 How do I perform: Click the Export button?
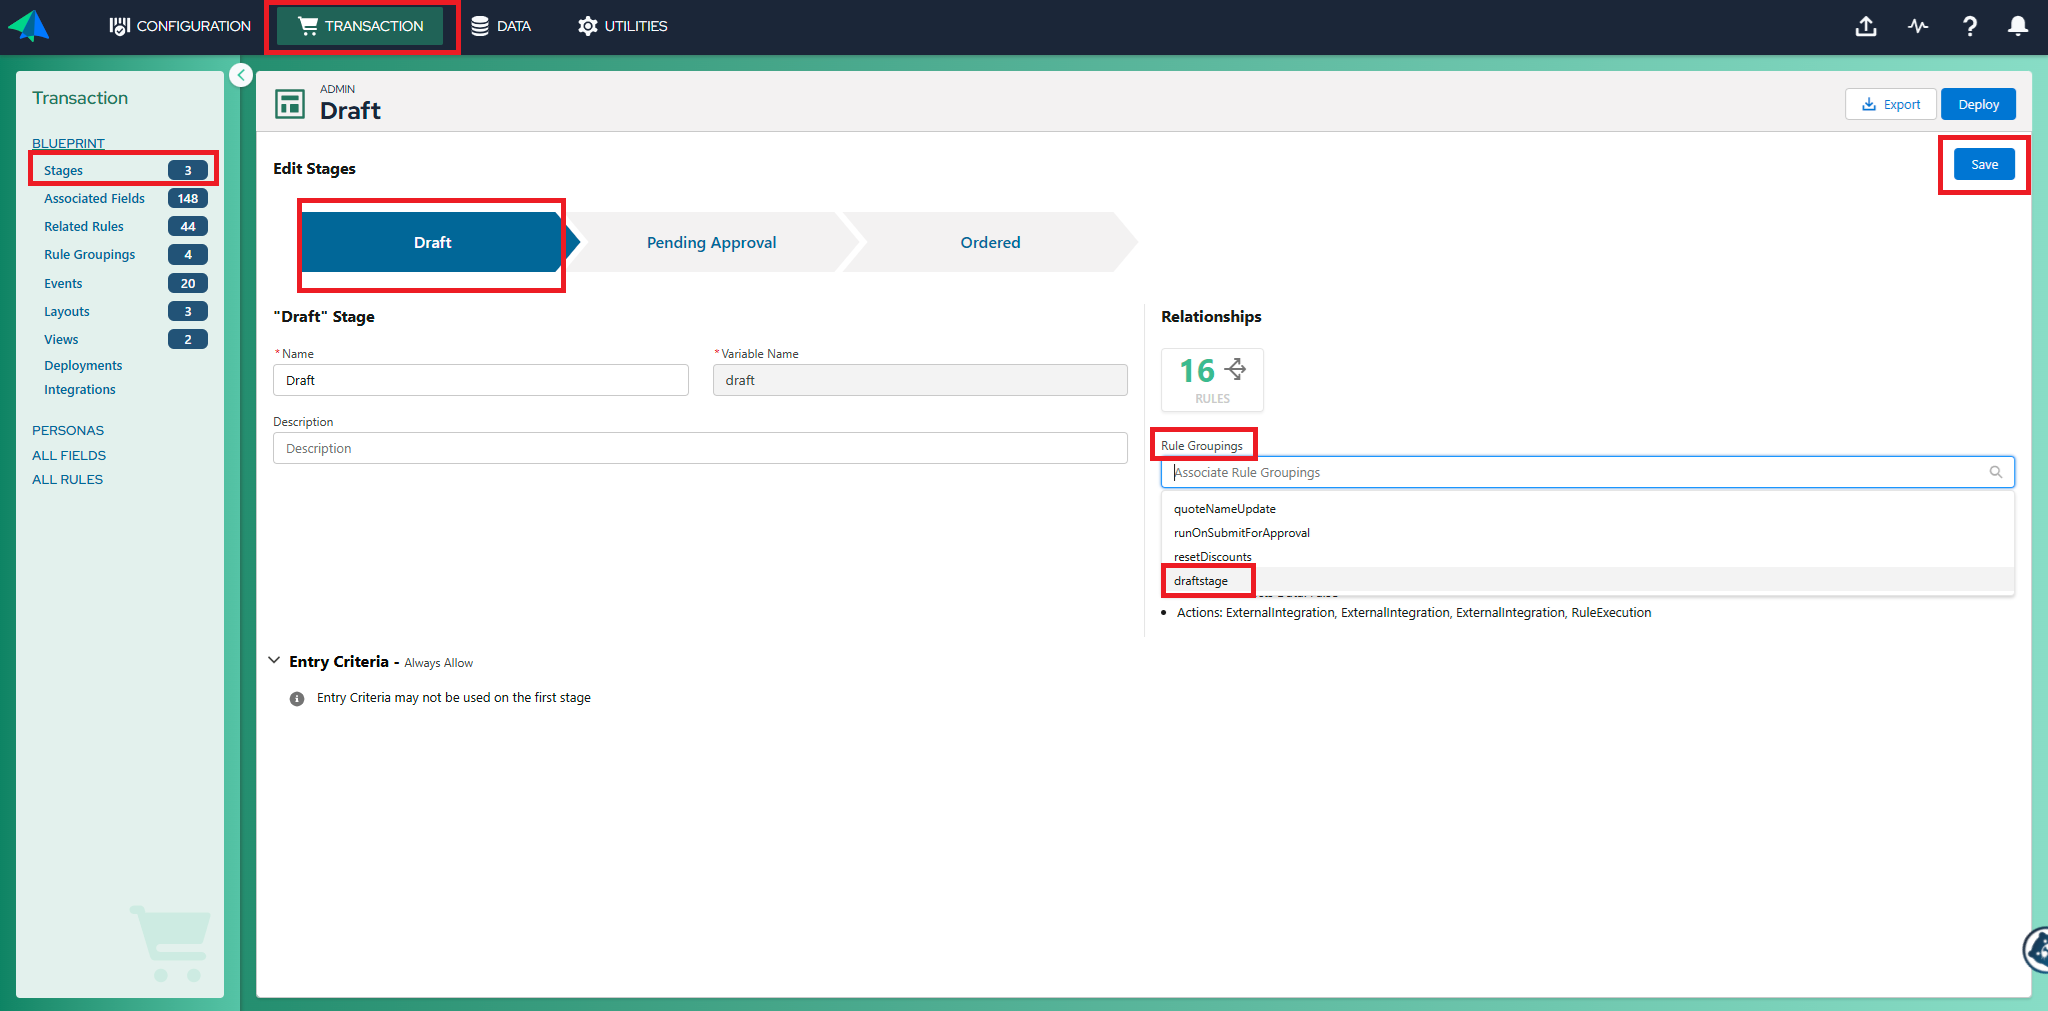tap(1890, 104)
